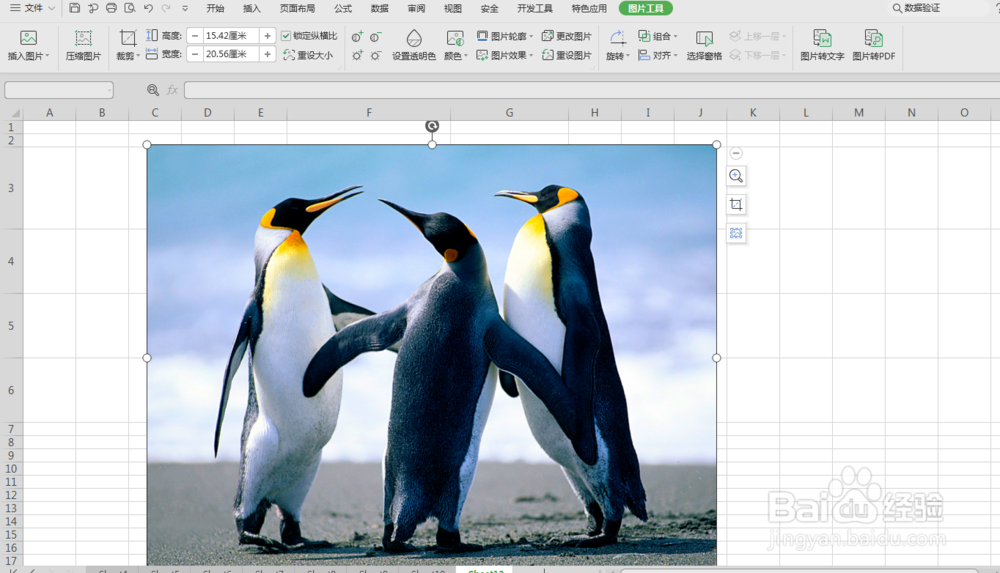Select the 图片工具 tab
The width and height of the screenshot is (1000, 573).
pyautogui.click(x=645, y=8)
